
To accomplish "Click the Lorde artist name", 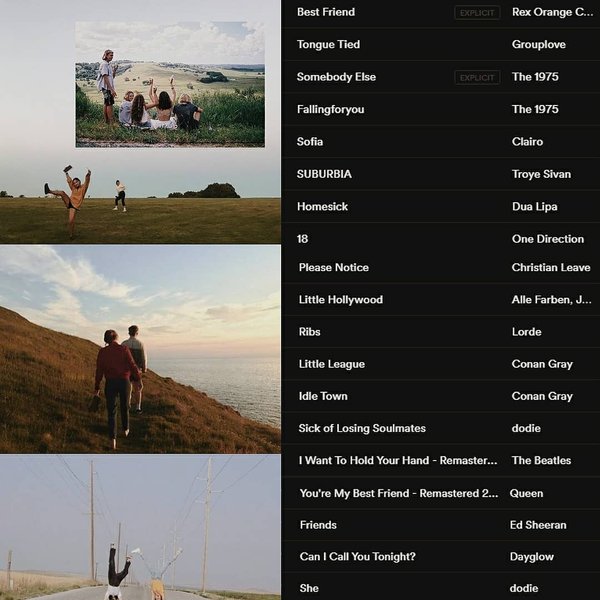I will (526, 332).
